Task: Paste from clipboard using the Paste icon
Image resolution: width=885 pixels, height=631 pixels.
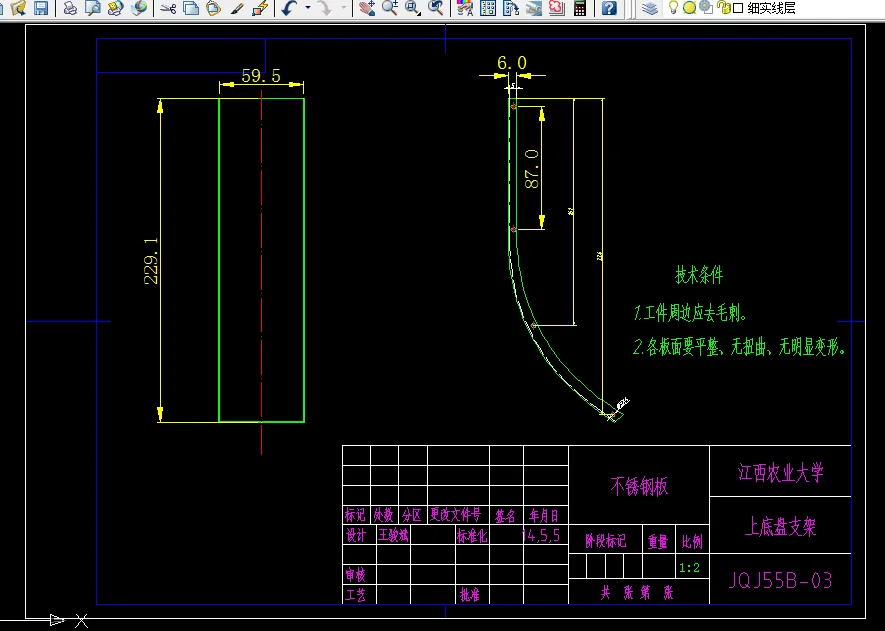Action: 213,8
